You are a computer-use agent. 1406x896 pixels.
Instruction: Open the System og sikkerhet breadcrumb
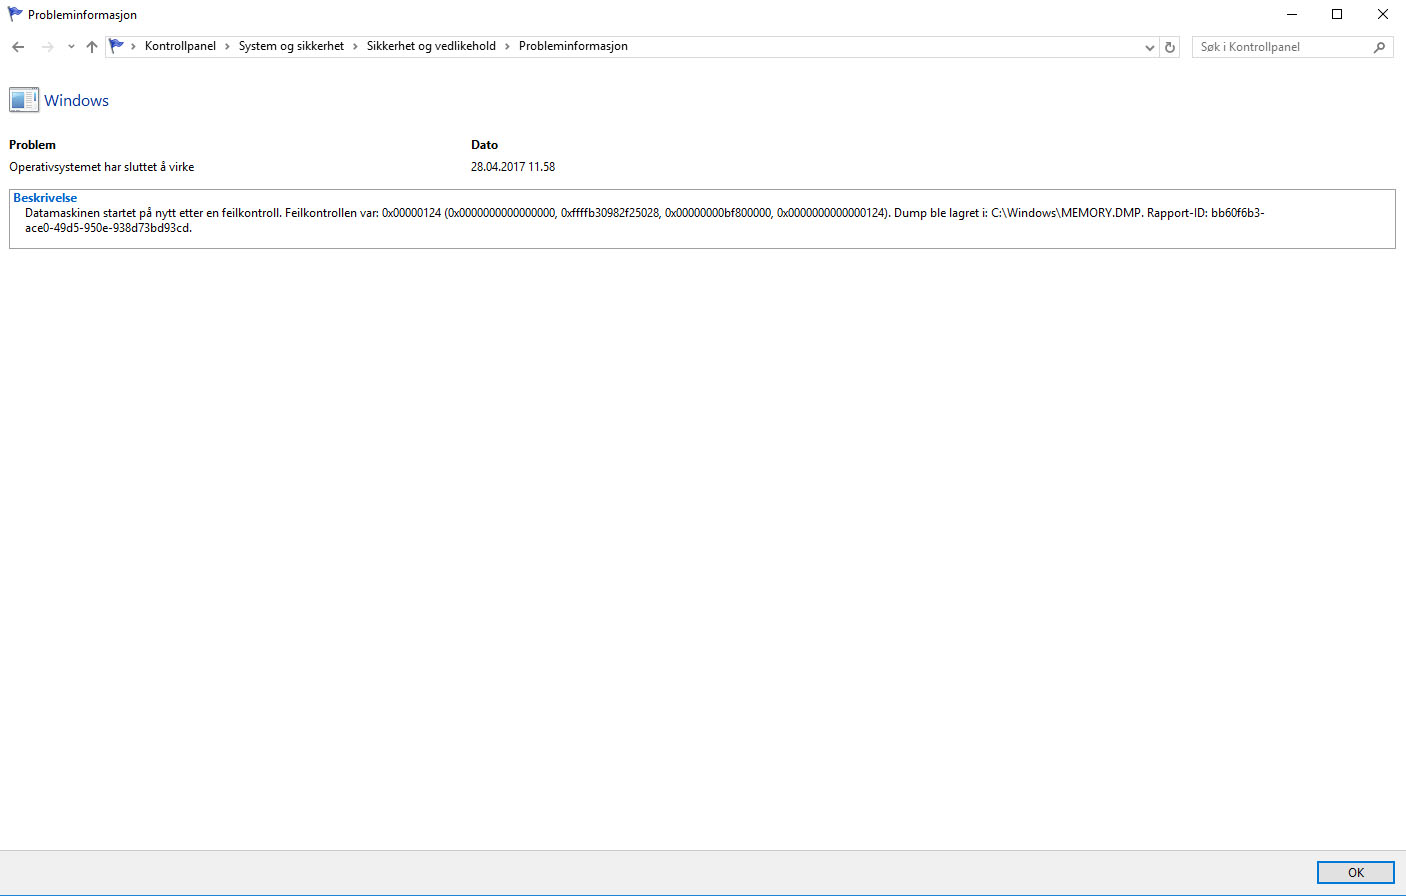coord(291,46)
